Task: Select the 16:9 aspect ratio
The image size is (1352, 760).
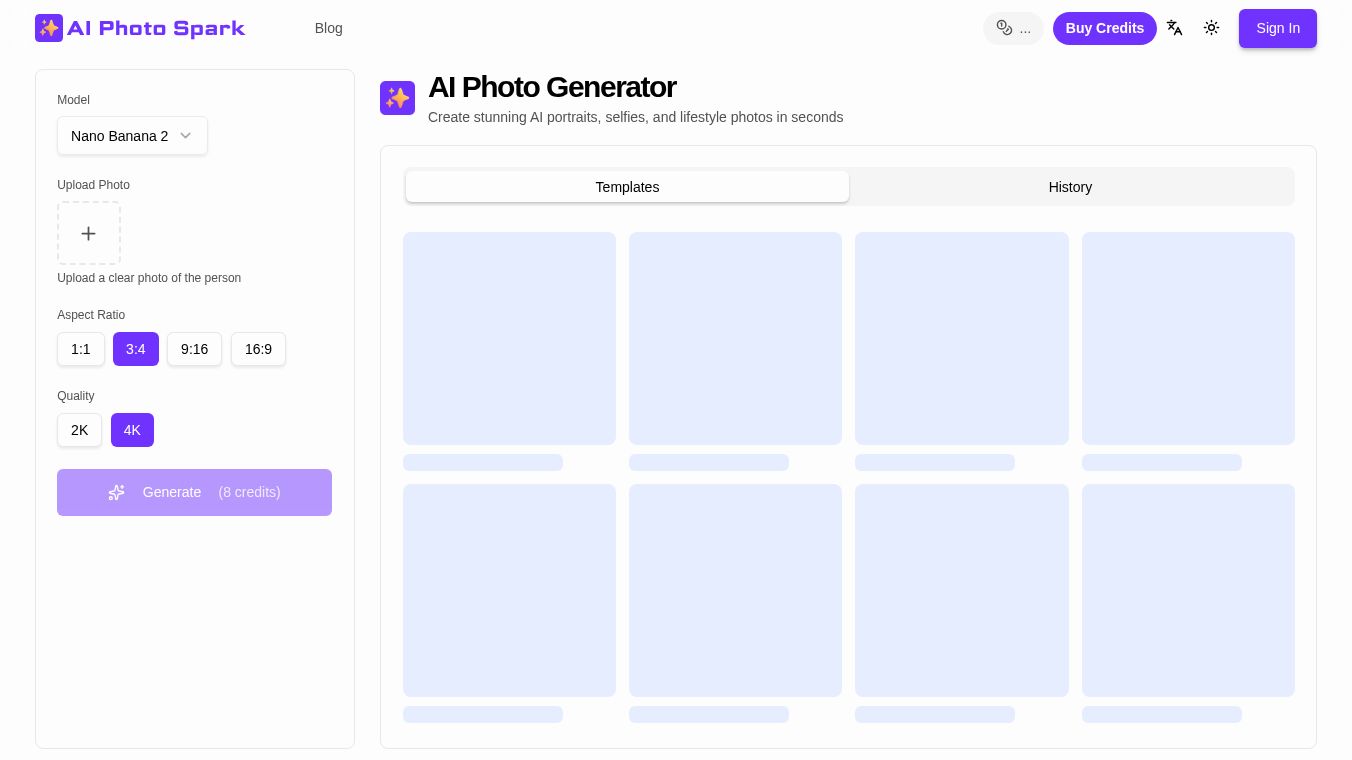Action: coord(258,349)
